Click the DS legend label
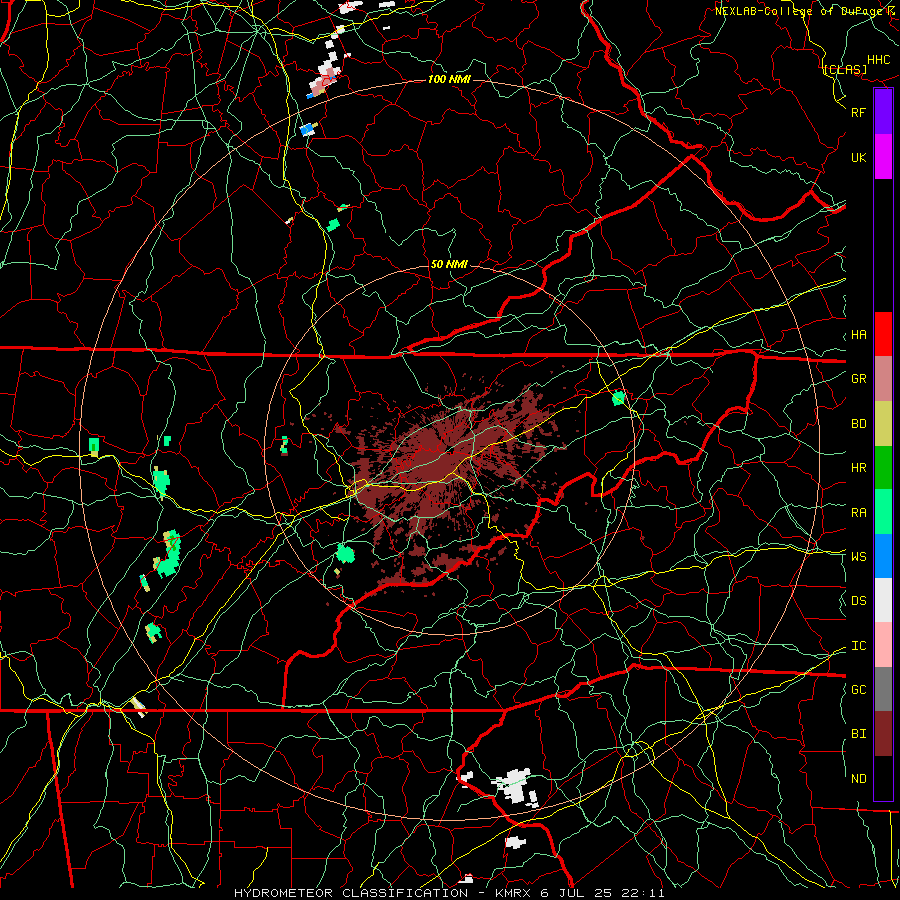Viewport: 900px width, 900px height. coord(859,601)
